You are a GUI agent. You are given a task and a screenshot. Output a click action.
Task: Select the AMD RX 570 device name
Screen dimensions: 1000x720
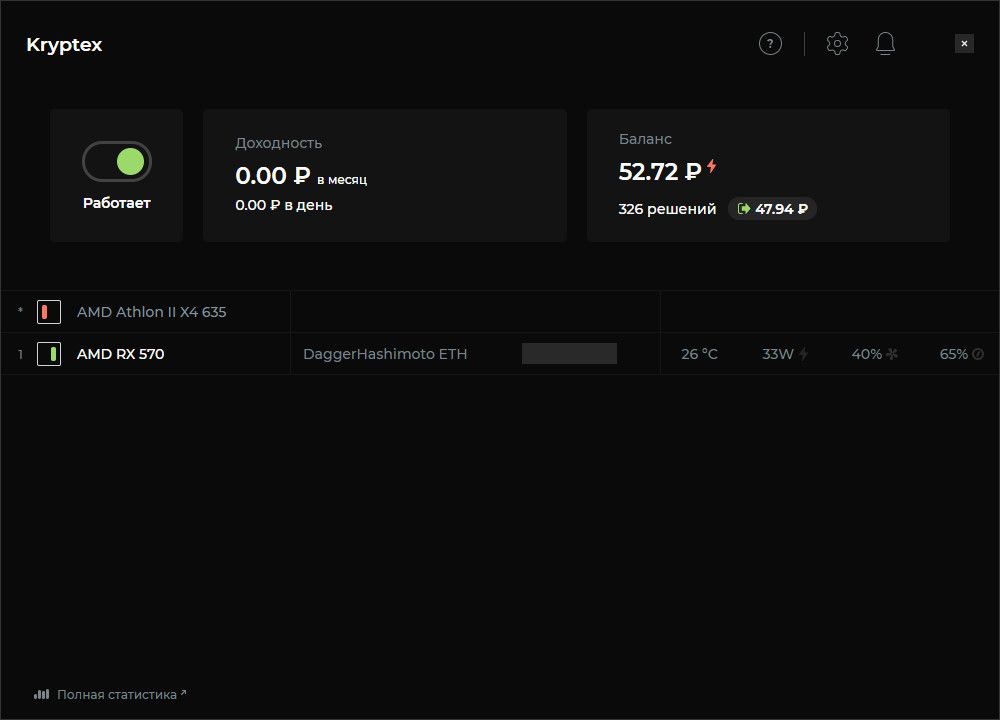(120, 354)
